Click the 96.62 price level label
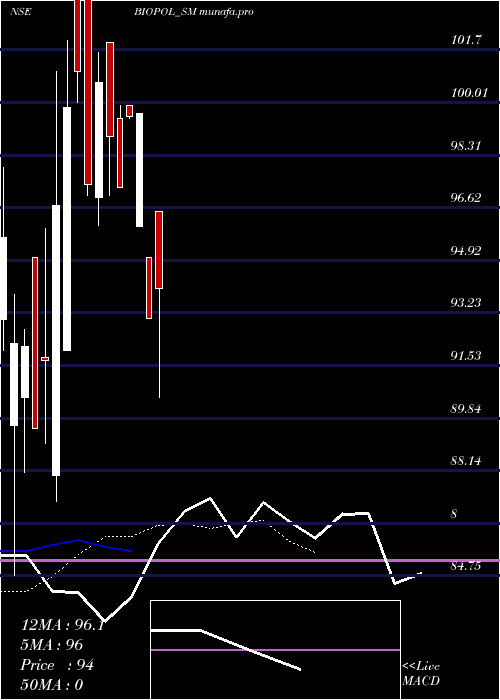Viewport: 500px width, 700px height. pyautogui.click(x=466, y=198)
